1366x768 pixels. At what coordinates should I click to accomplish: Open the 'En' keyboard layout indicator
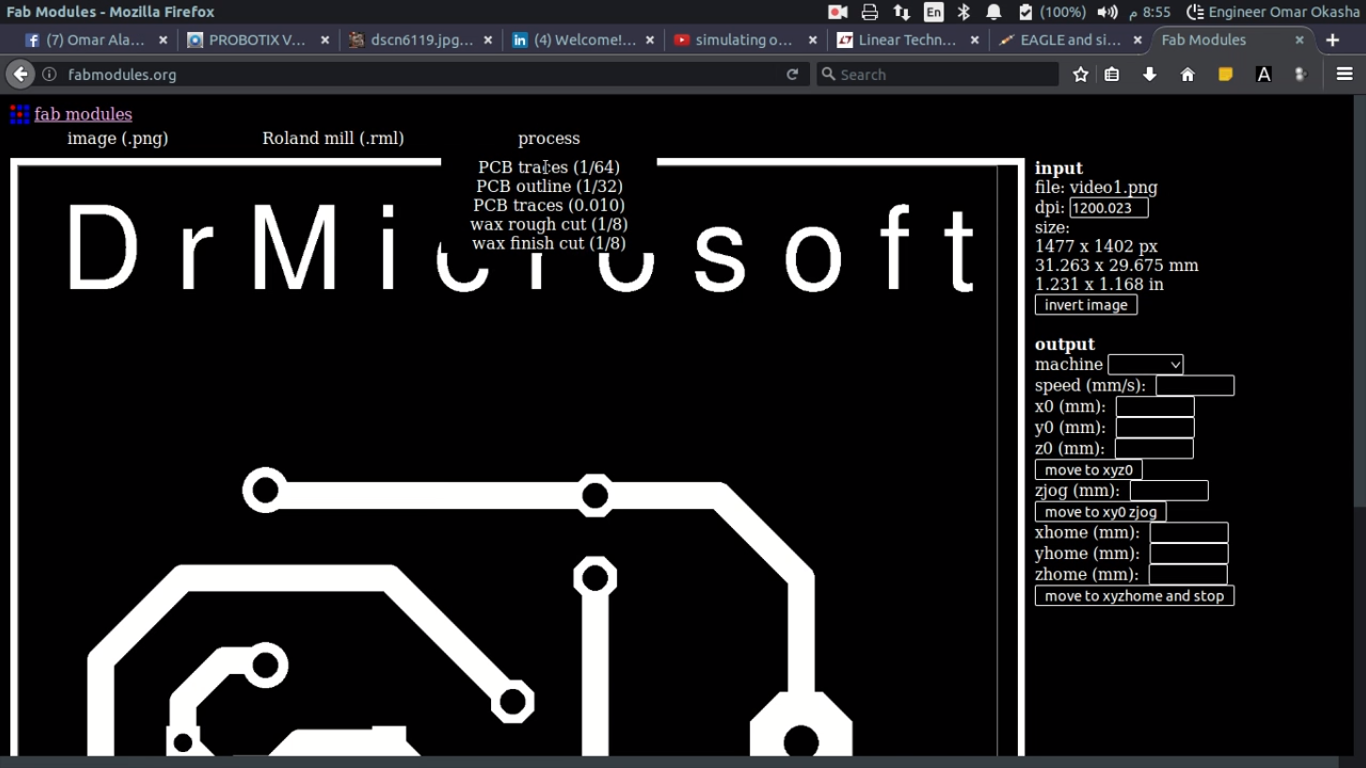point(933,12)
